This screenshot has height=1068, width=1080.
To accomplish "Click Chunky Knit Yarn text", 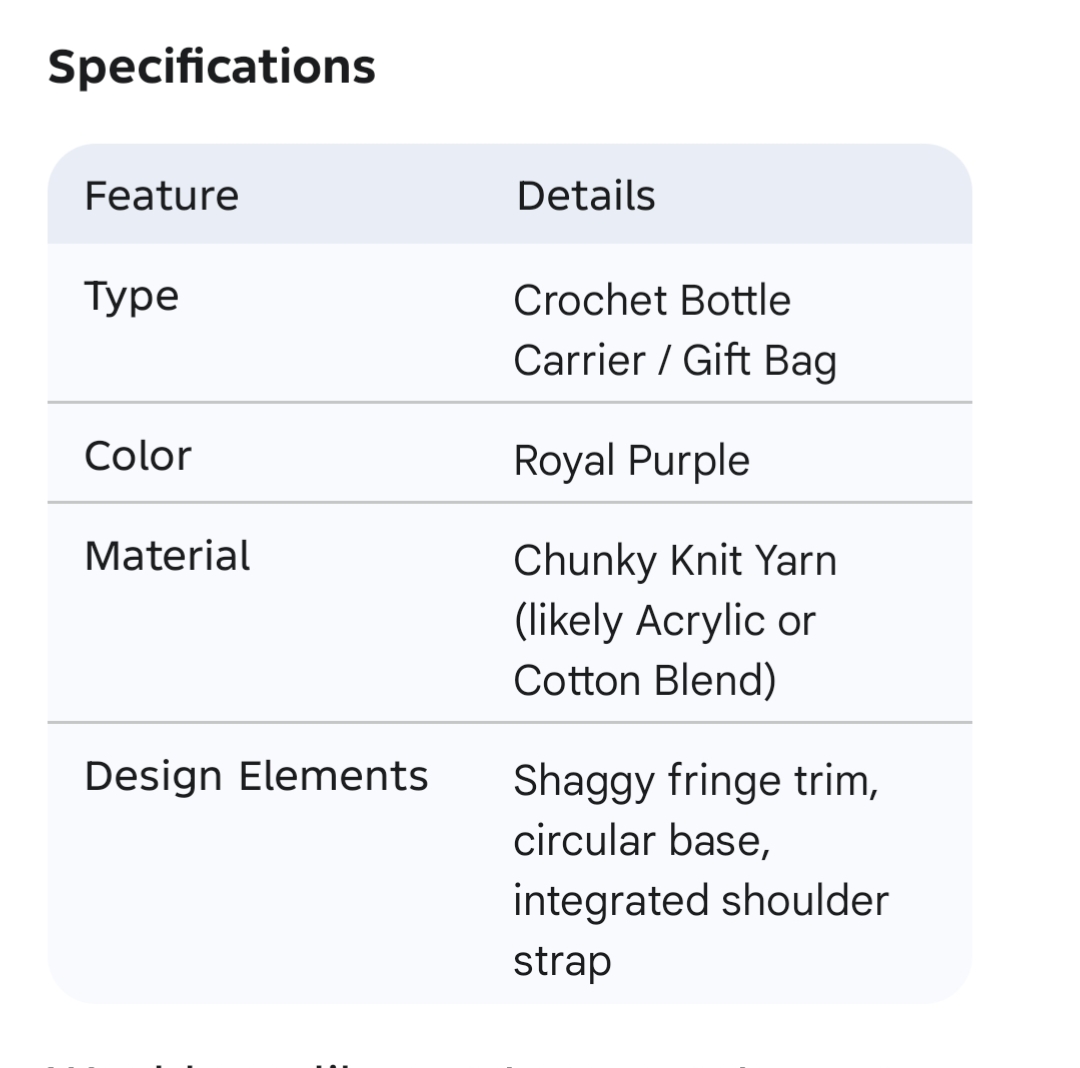I will 675,561.
